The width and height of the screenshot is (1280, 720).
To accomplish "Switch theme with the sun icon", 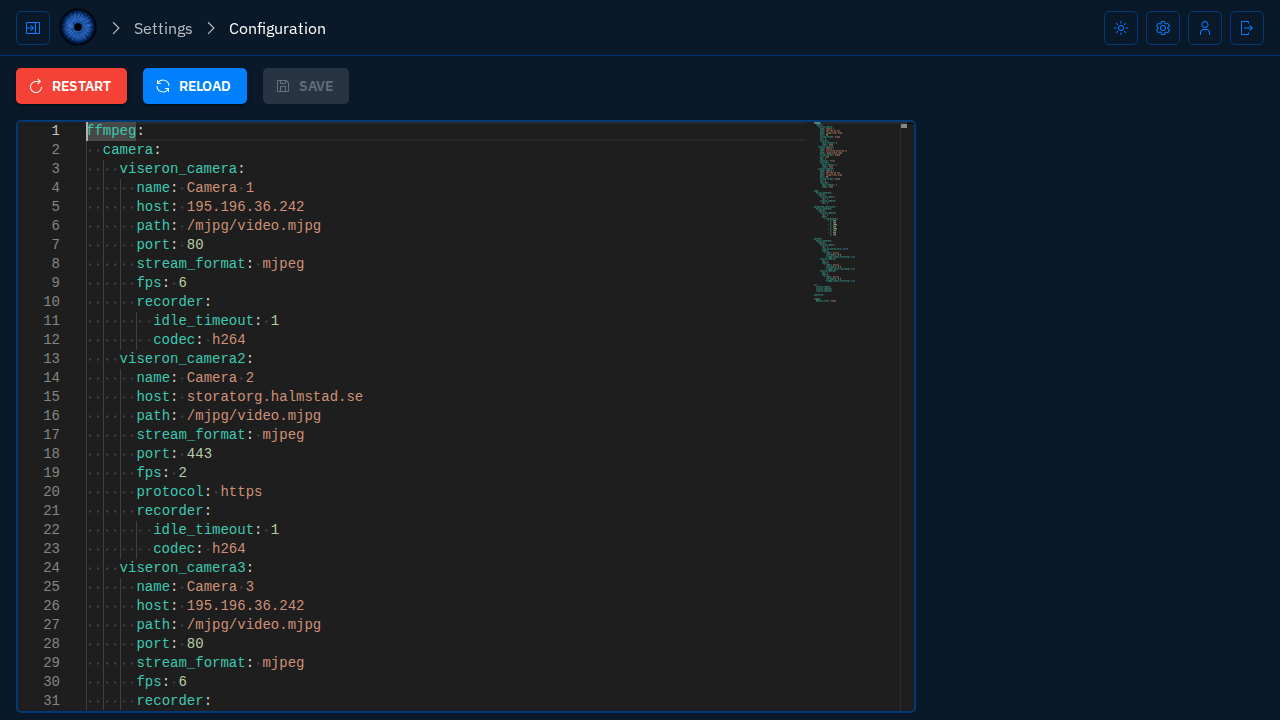I will point(1121,28).
